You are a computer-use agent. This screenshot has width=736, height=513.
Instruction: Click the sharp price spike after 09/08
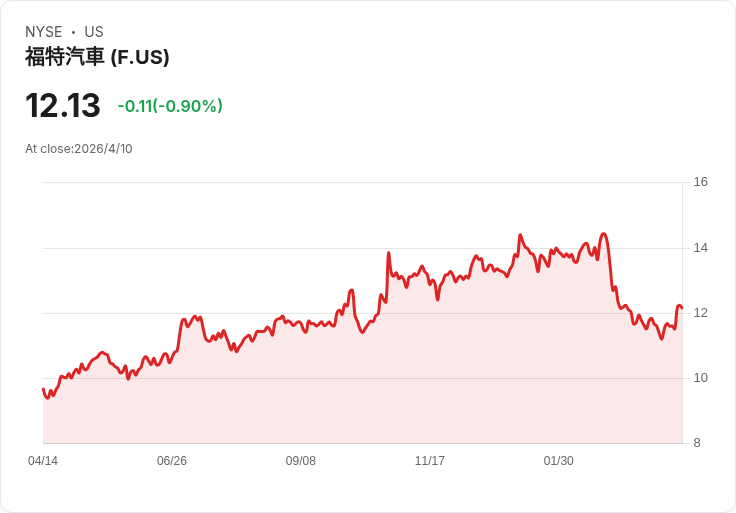point(388,254)
